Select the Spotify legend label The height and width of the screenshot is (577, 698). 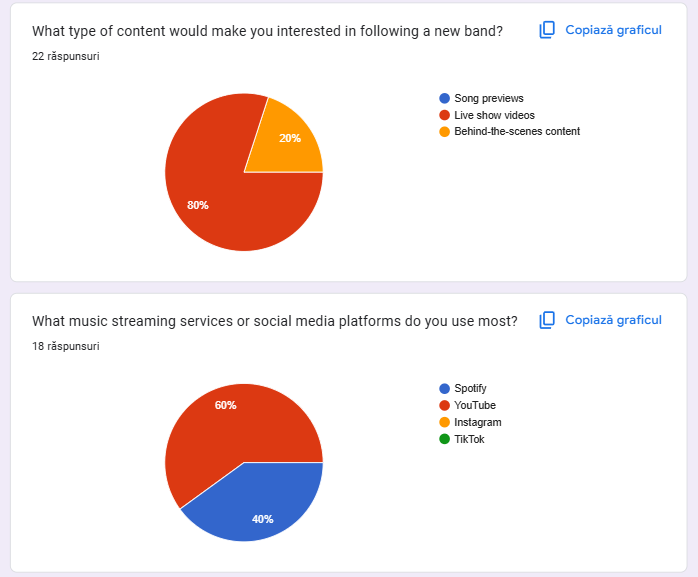point(470,388)
